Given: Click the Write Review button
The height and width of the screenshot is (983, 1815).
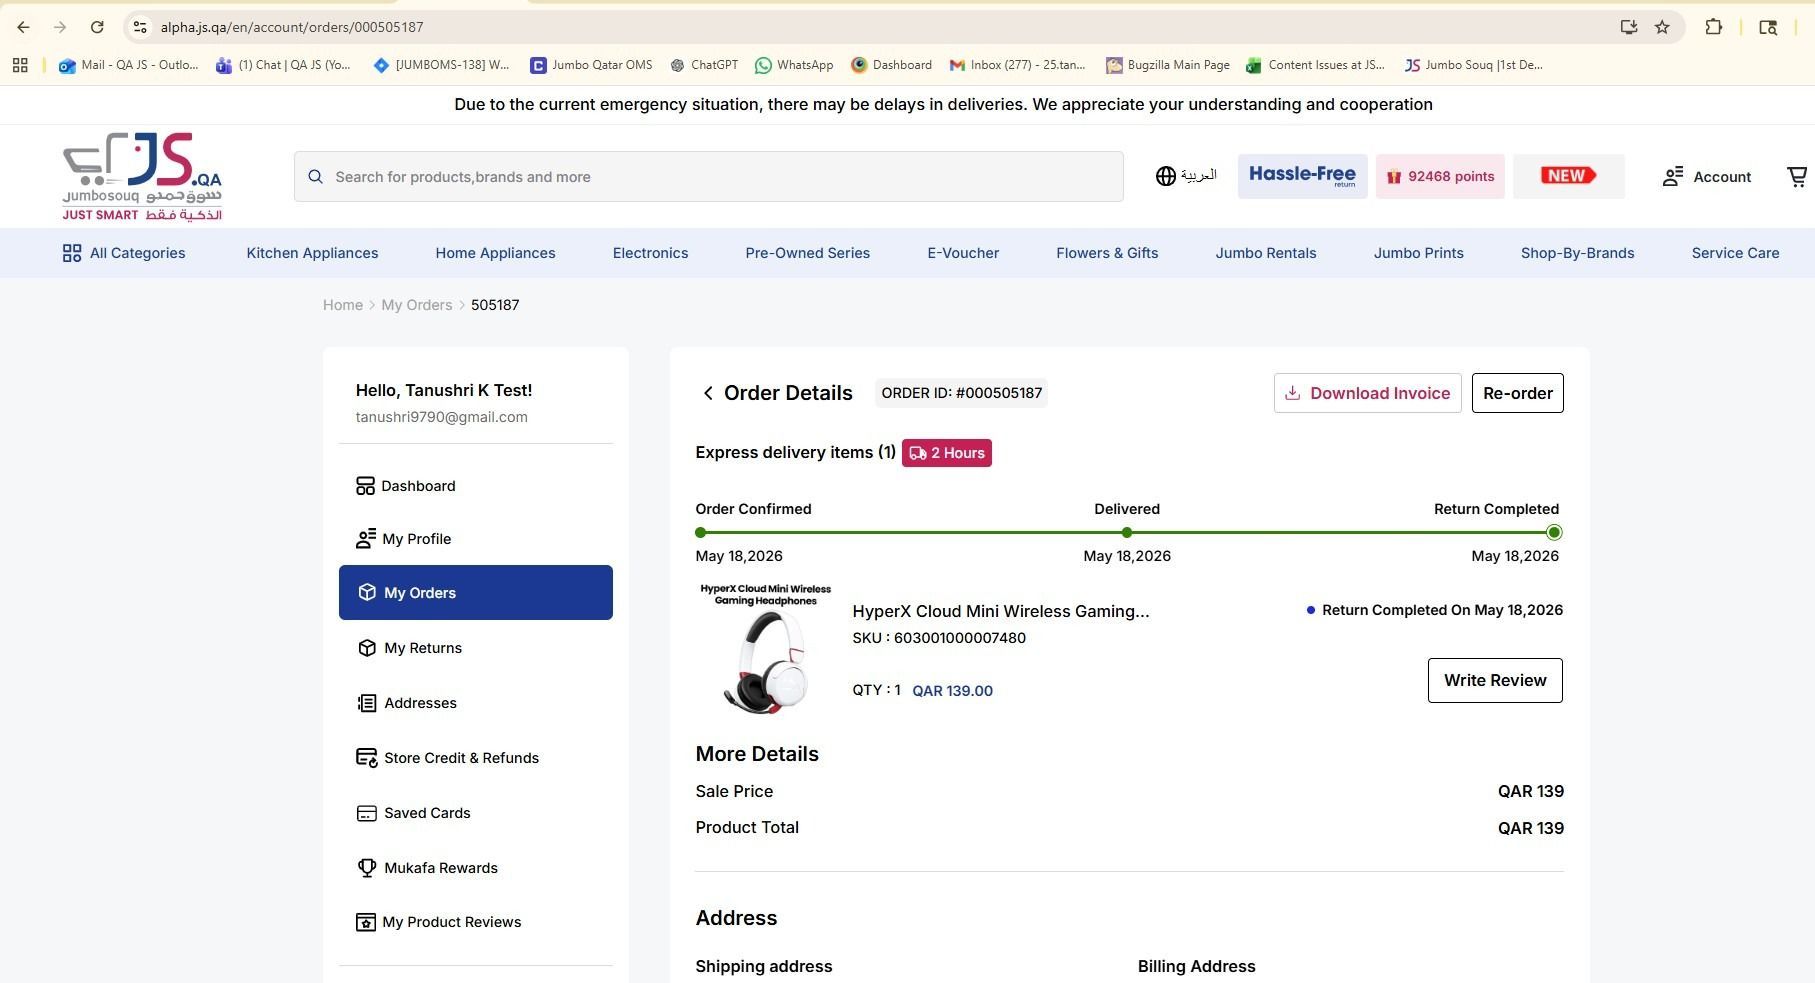Looking at the screenshot, I should coord(1495,680).
